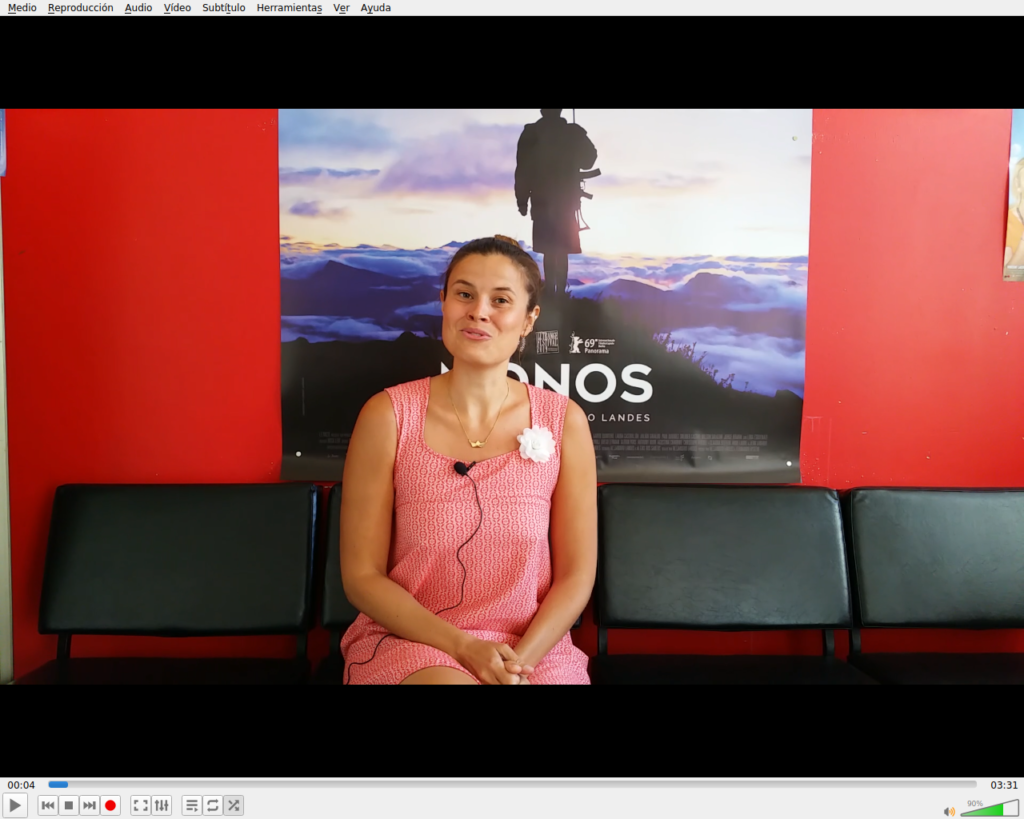
Task: Click the total duration label 03:31
Action: point(1003,785)
